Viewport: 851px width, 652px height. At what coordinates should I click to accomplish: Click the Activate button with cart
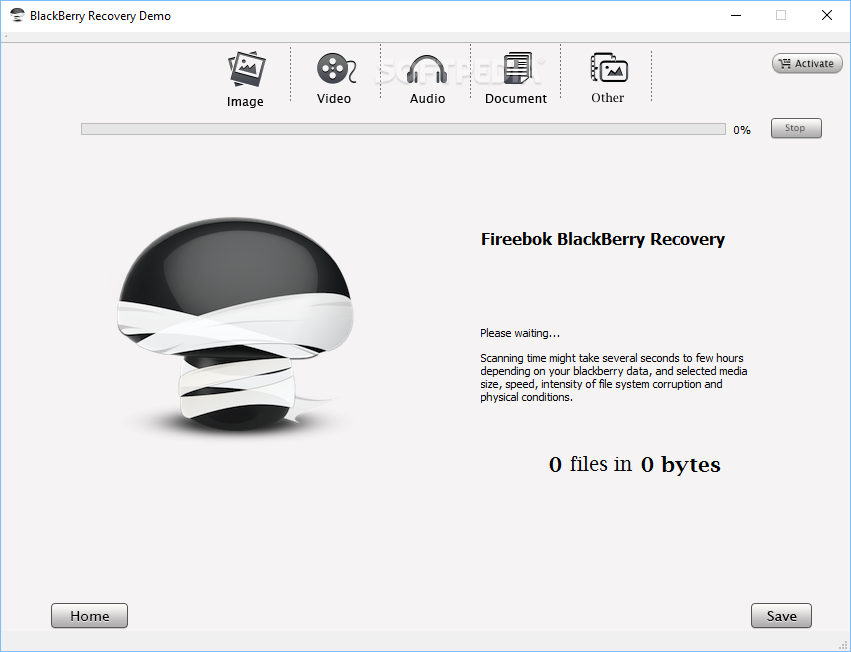point(807,64)
